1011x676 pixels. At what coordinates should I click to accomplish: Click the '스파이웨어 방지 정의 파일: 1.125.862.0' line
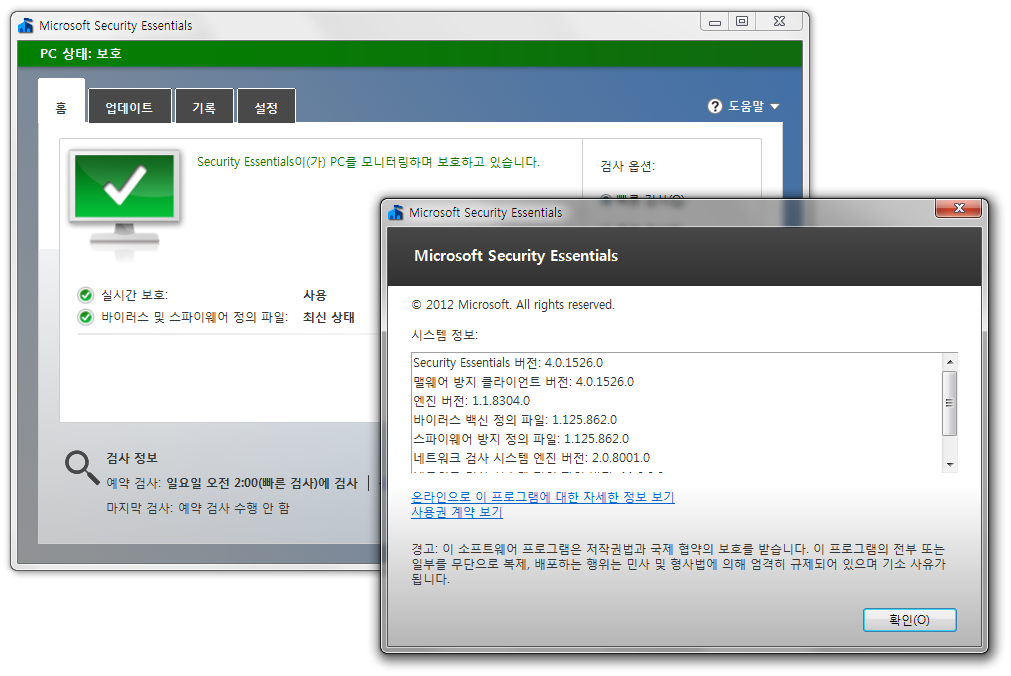[x=521, y=439]
